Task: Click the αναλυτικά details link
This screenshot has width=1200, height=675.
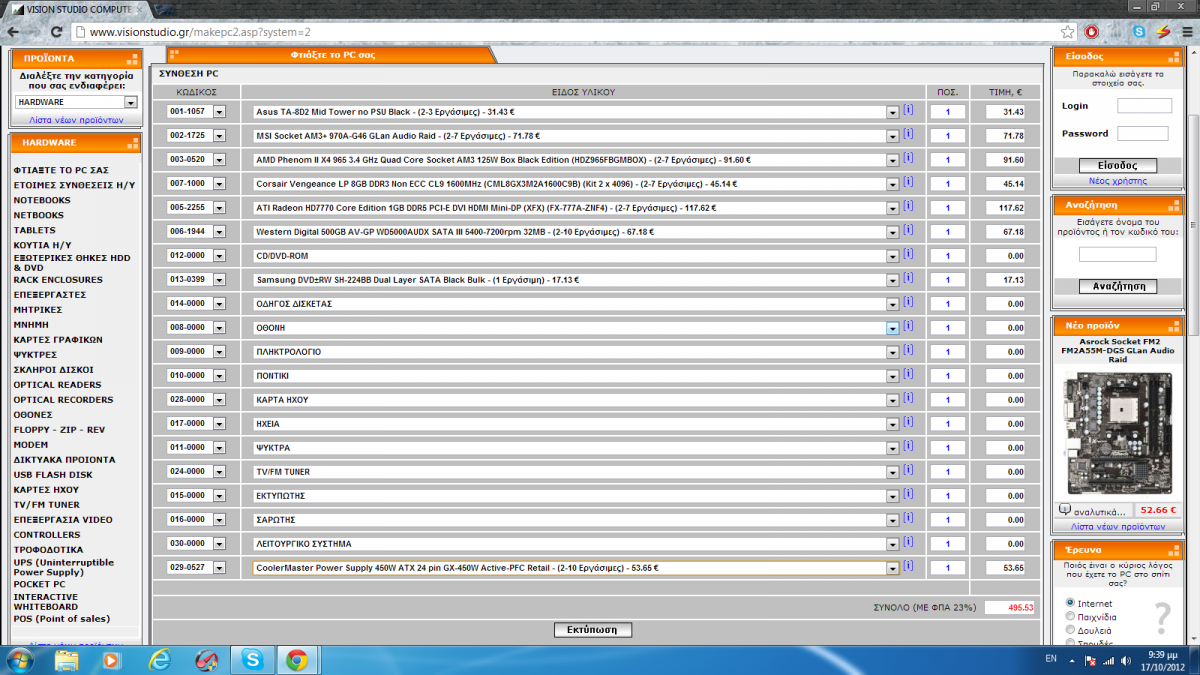Action: (x=1097, y=511)
